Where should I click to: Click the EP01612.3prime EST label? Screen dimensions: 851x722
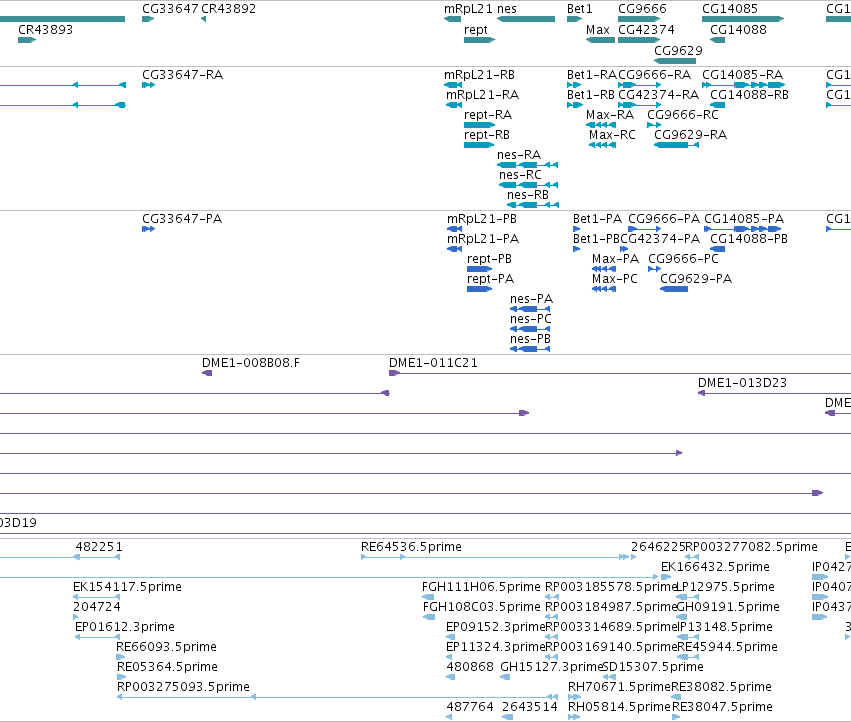(x=125, y=627)
